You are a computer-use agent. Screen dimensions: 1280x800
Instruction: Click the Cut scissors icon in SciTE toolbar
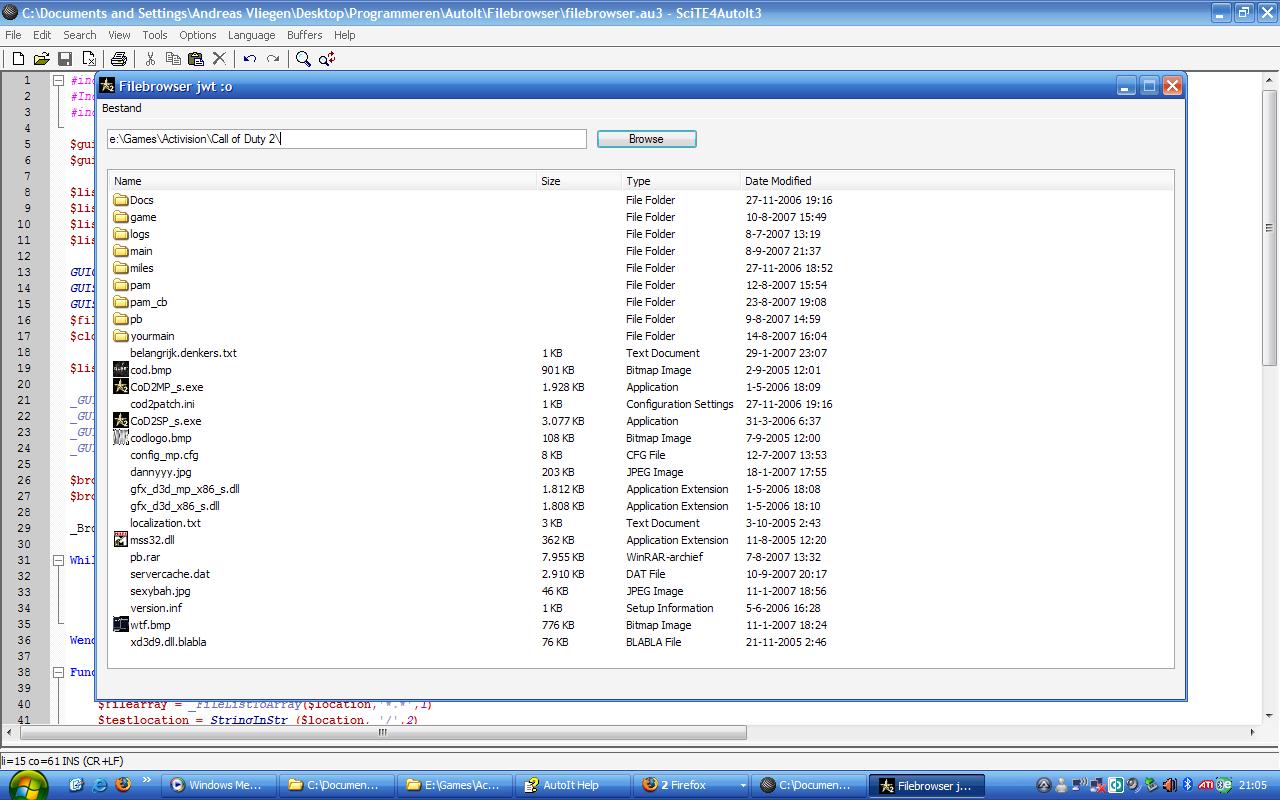[x=150, y=59]
